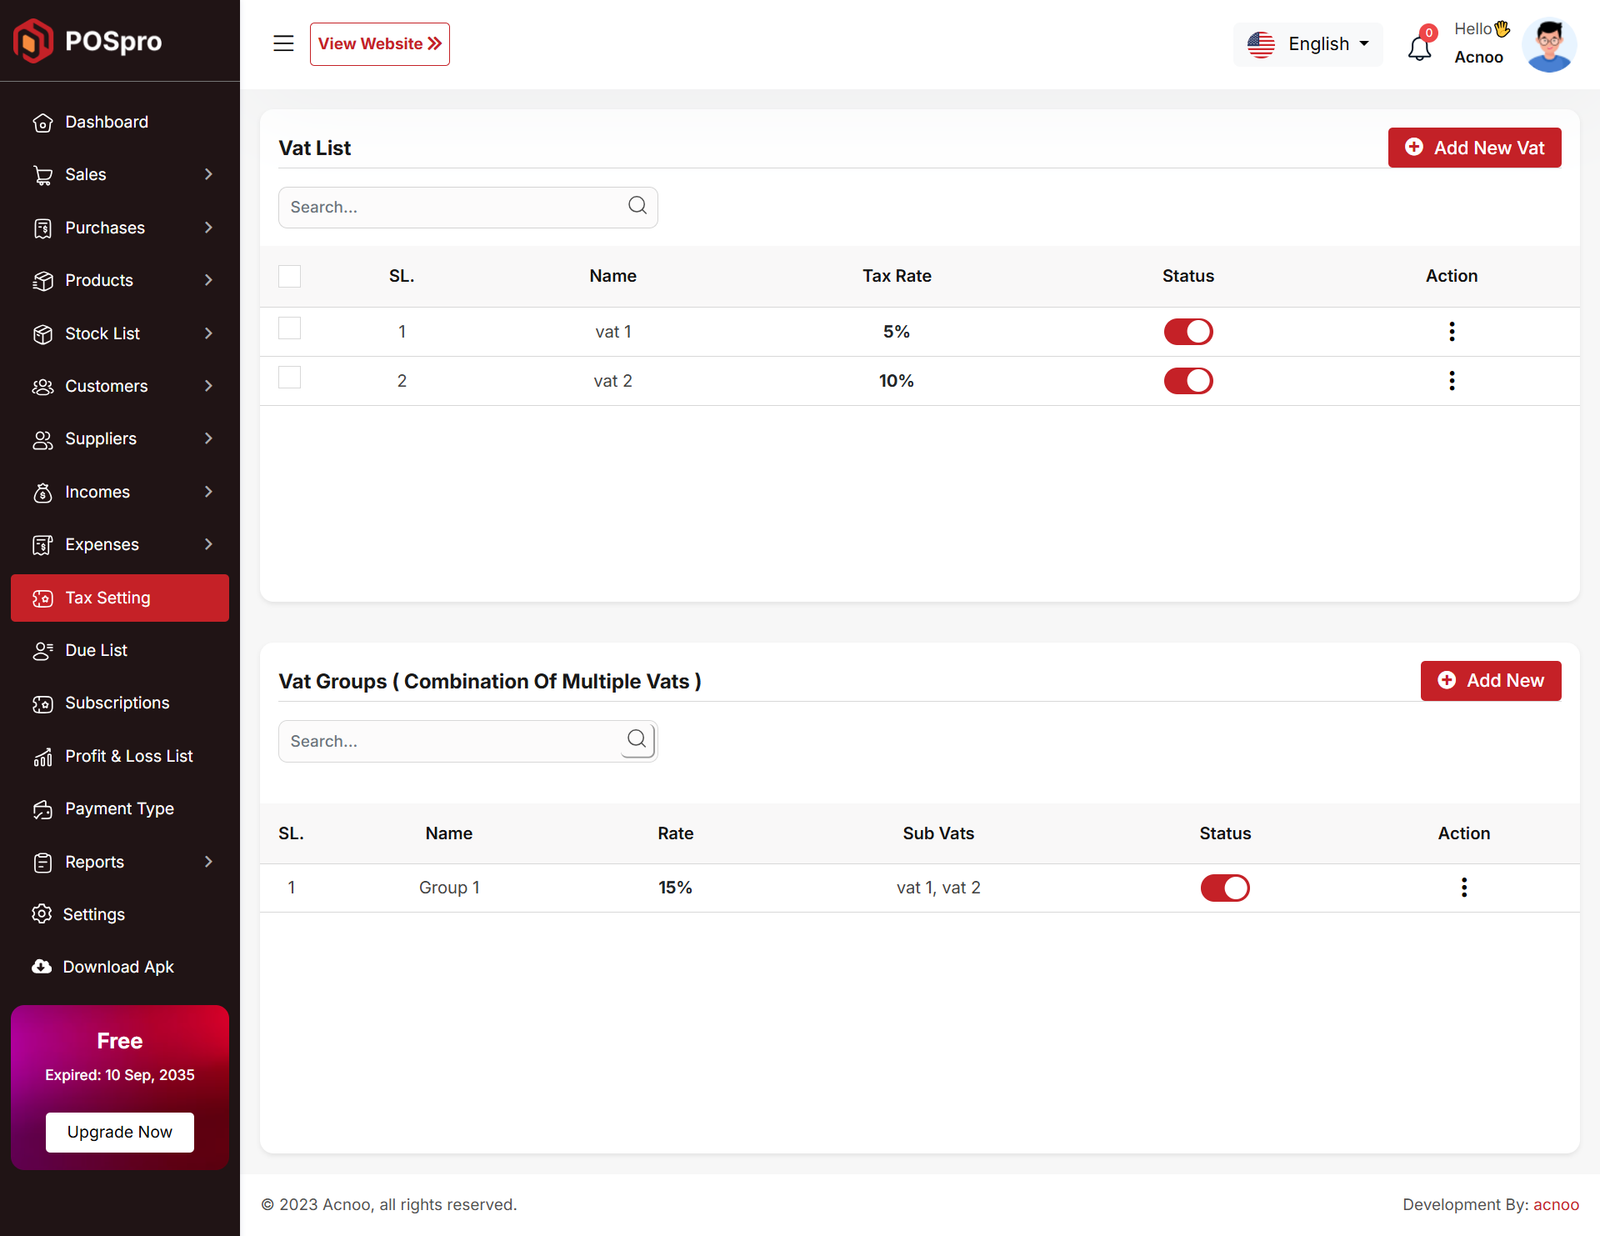Open the action menu for vat 2
Viewport: 1600px width, 1236px height.
[1451, 381]
